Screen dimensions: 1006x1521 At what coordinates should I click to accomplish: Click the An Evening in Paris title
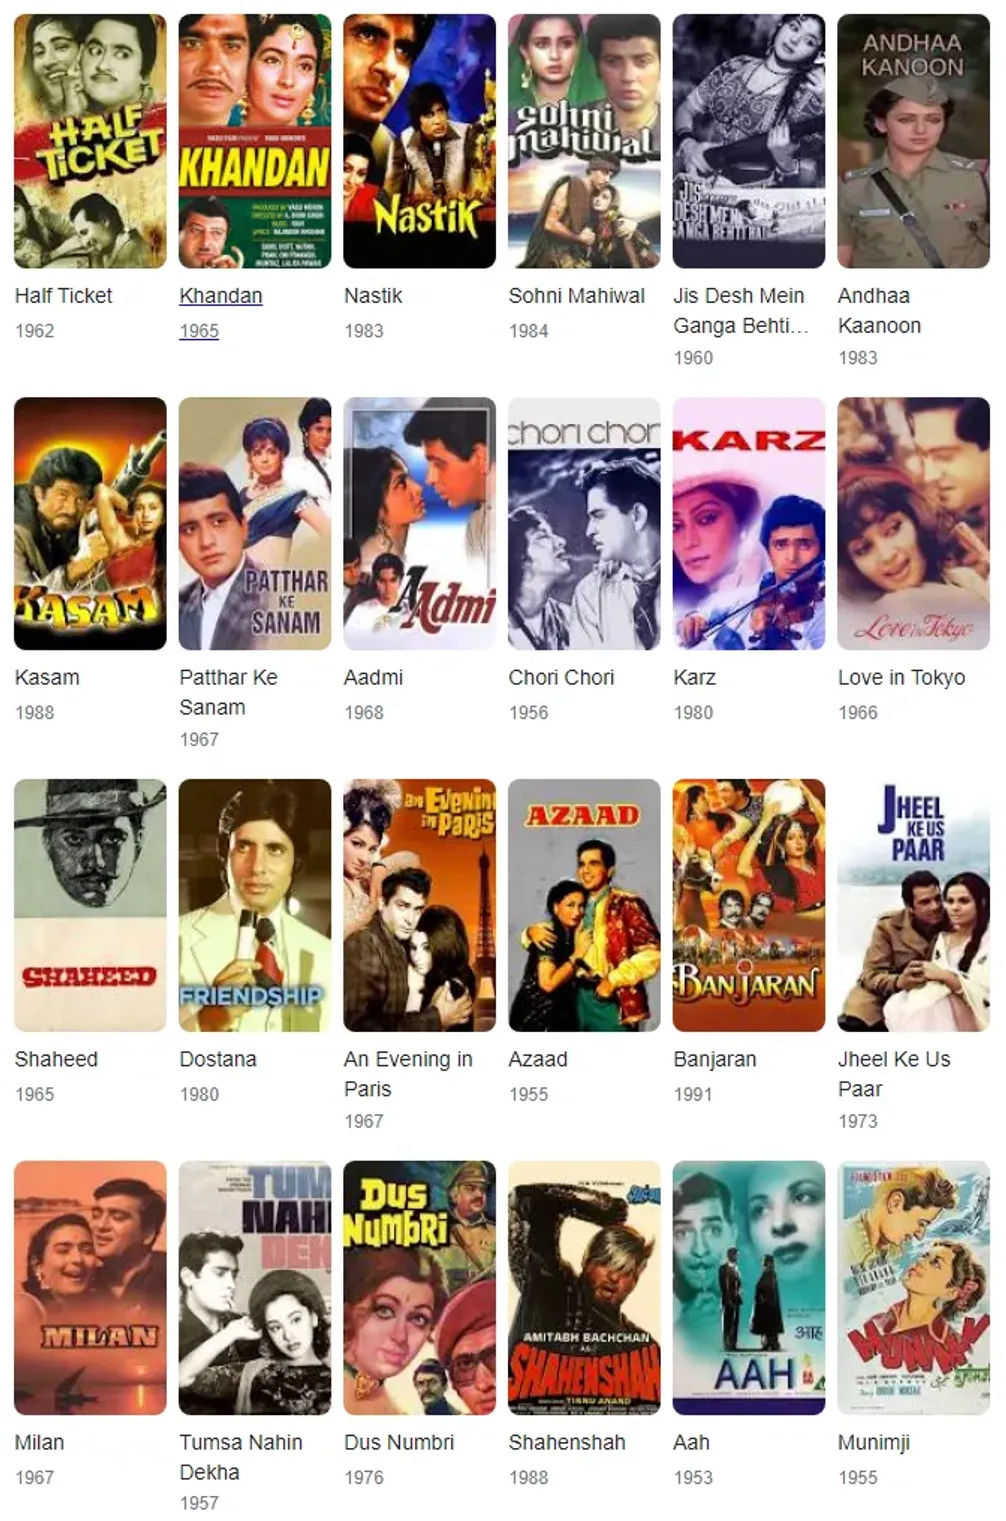[x=408, y=1074]
